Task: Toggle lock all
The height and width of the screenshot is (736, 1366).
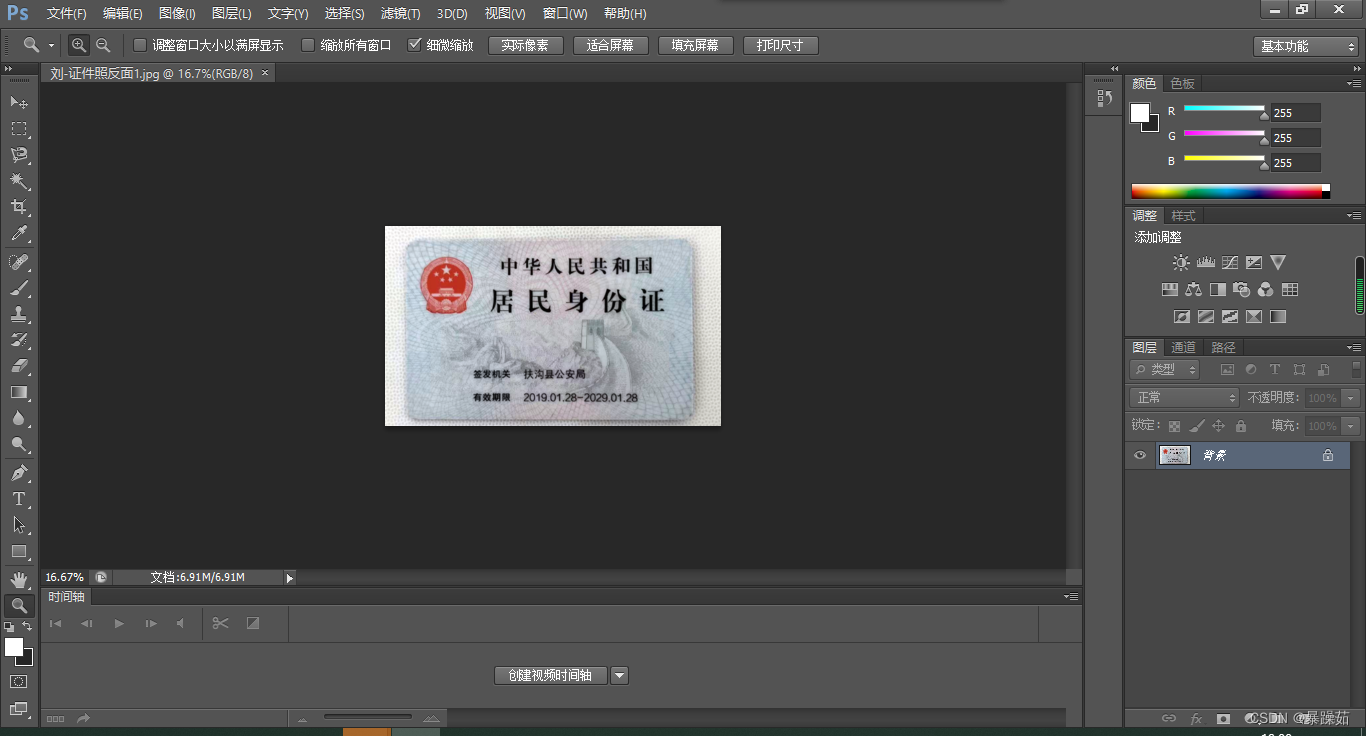Action: (1241, 426)
